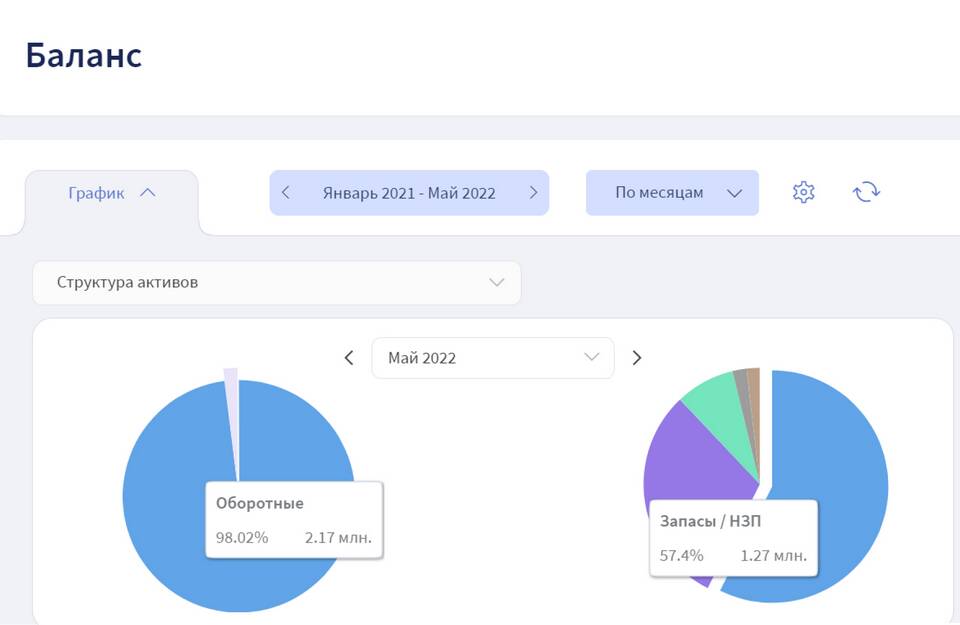Show previous month before Май 2022

pos(349,358)
